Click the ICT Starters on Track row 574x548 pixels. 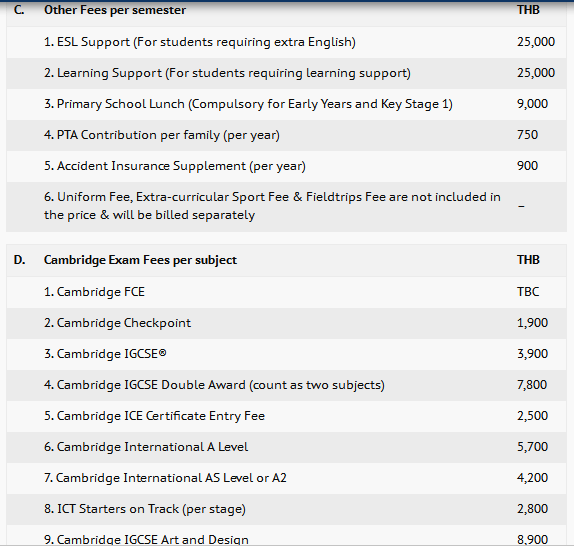point(286,509)
